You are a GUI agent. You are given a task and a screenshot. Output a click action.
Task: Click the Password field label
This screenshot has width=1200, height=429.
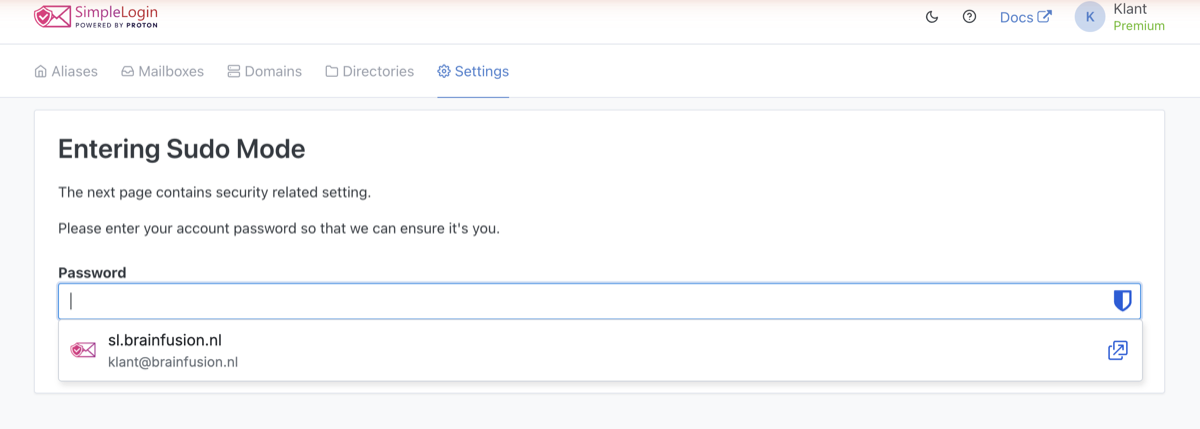(92, 273)
